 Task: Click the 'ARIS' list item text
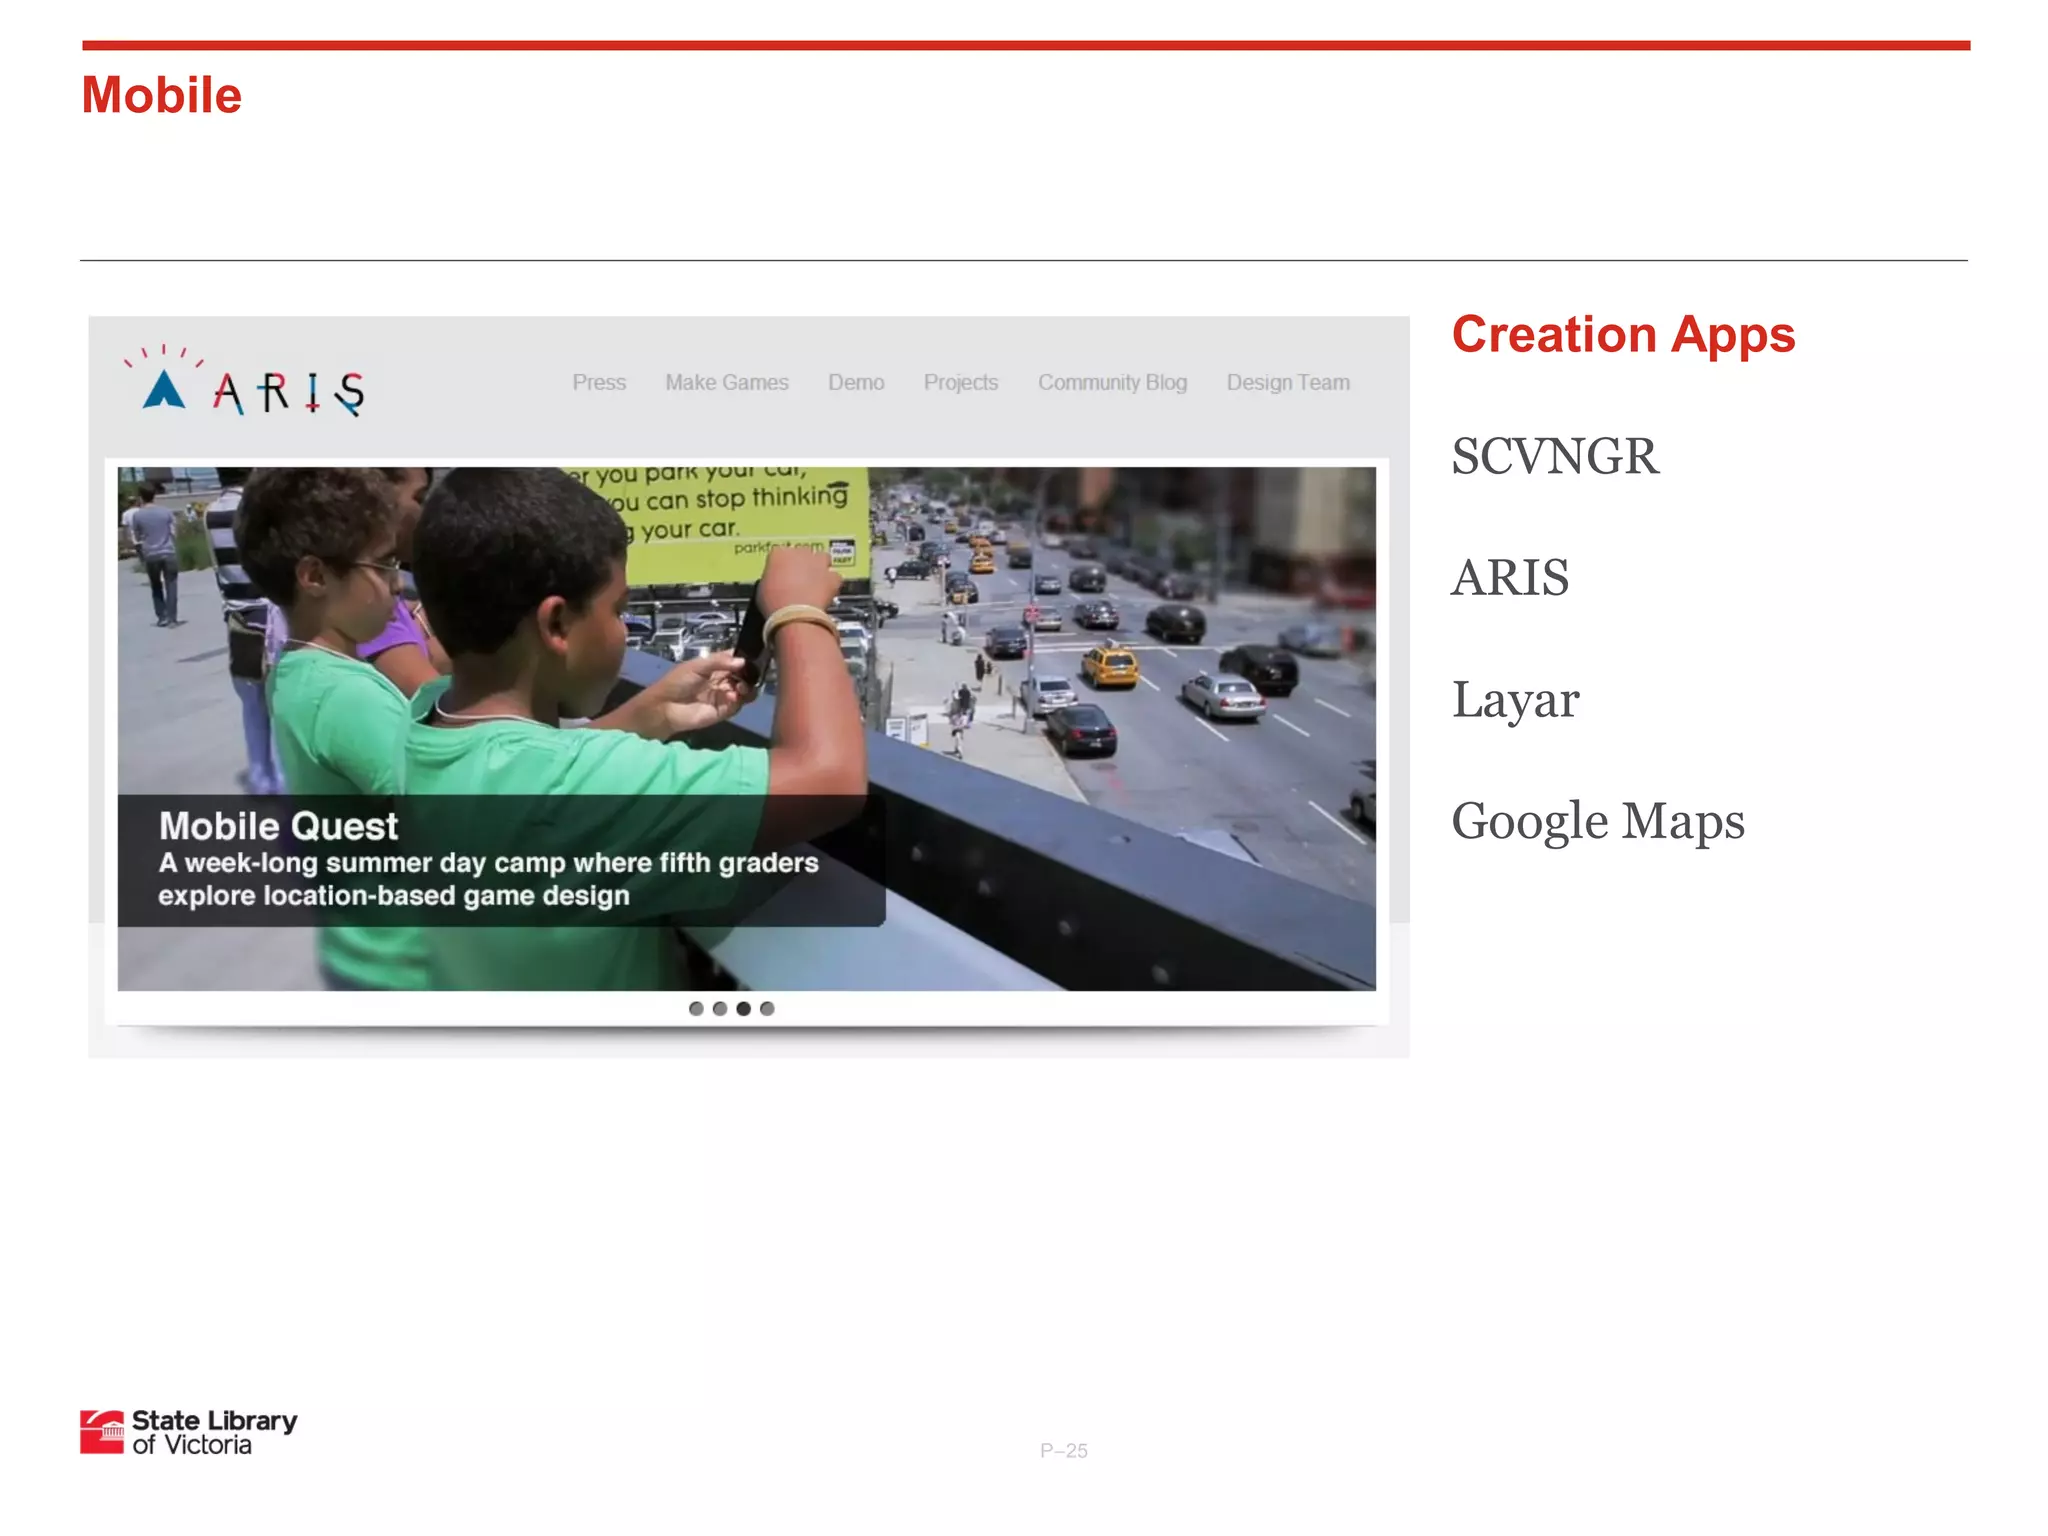1510,578
